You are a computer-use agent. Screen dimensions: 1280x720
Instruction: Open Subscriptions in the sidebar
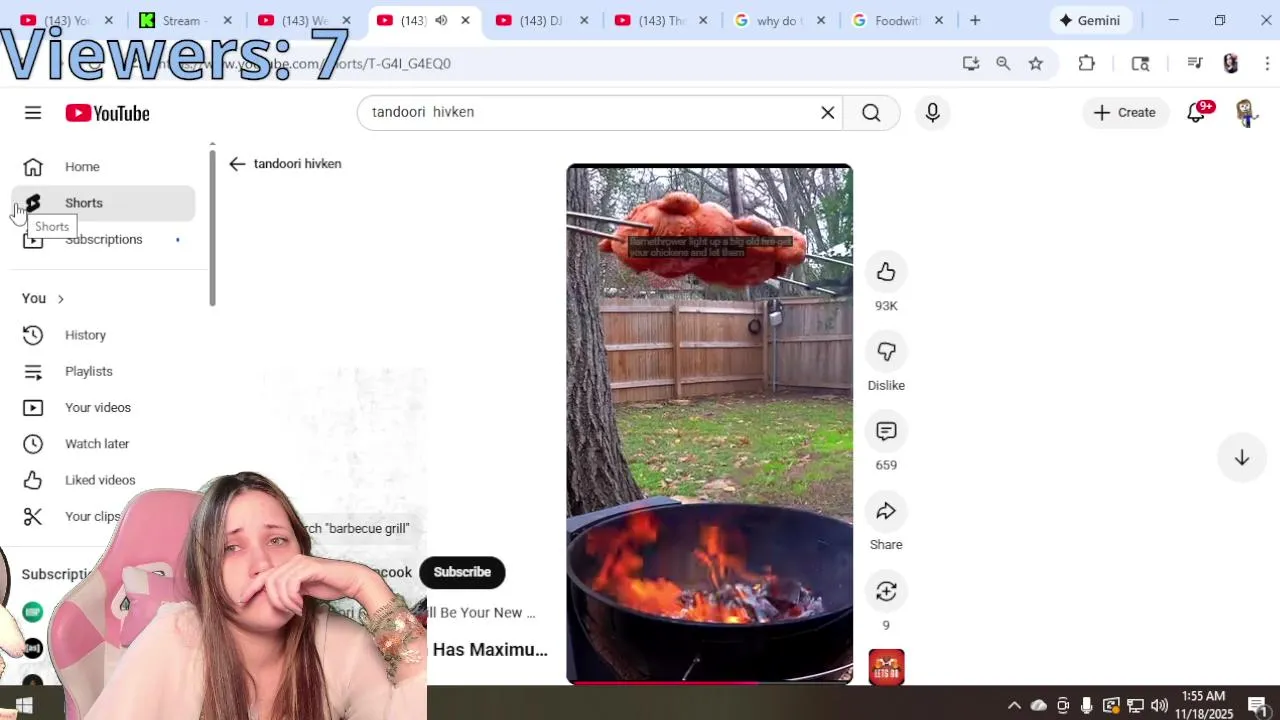pyautogui.click(x=104, y=239)
